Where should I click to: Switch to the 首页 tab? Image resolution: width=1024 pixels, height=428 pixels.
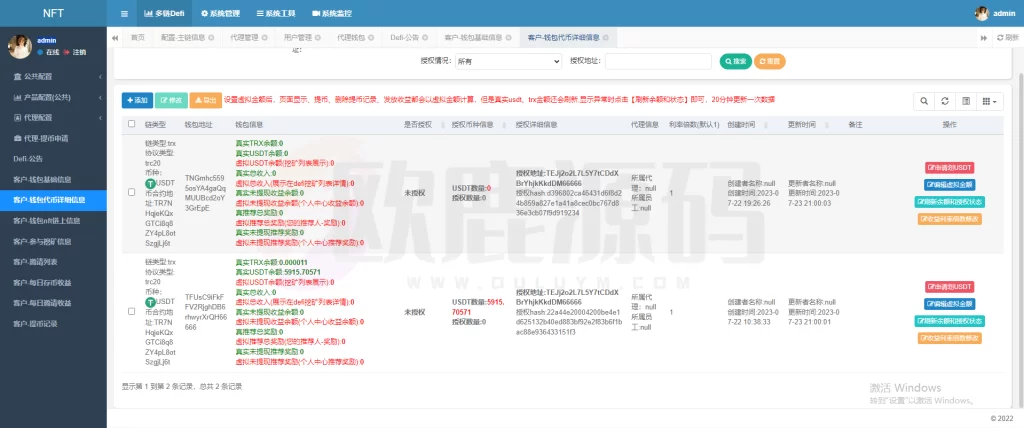138,38
